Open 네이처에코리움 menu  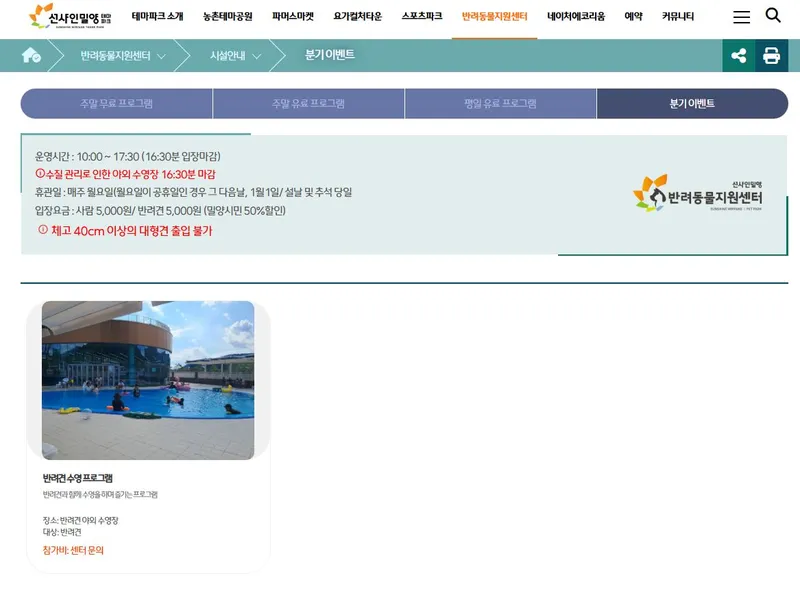(x=576, y=16)
